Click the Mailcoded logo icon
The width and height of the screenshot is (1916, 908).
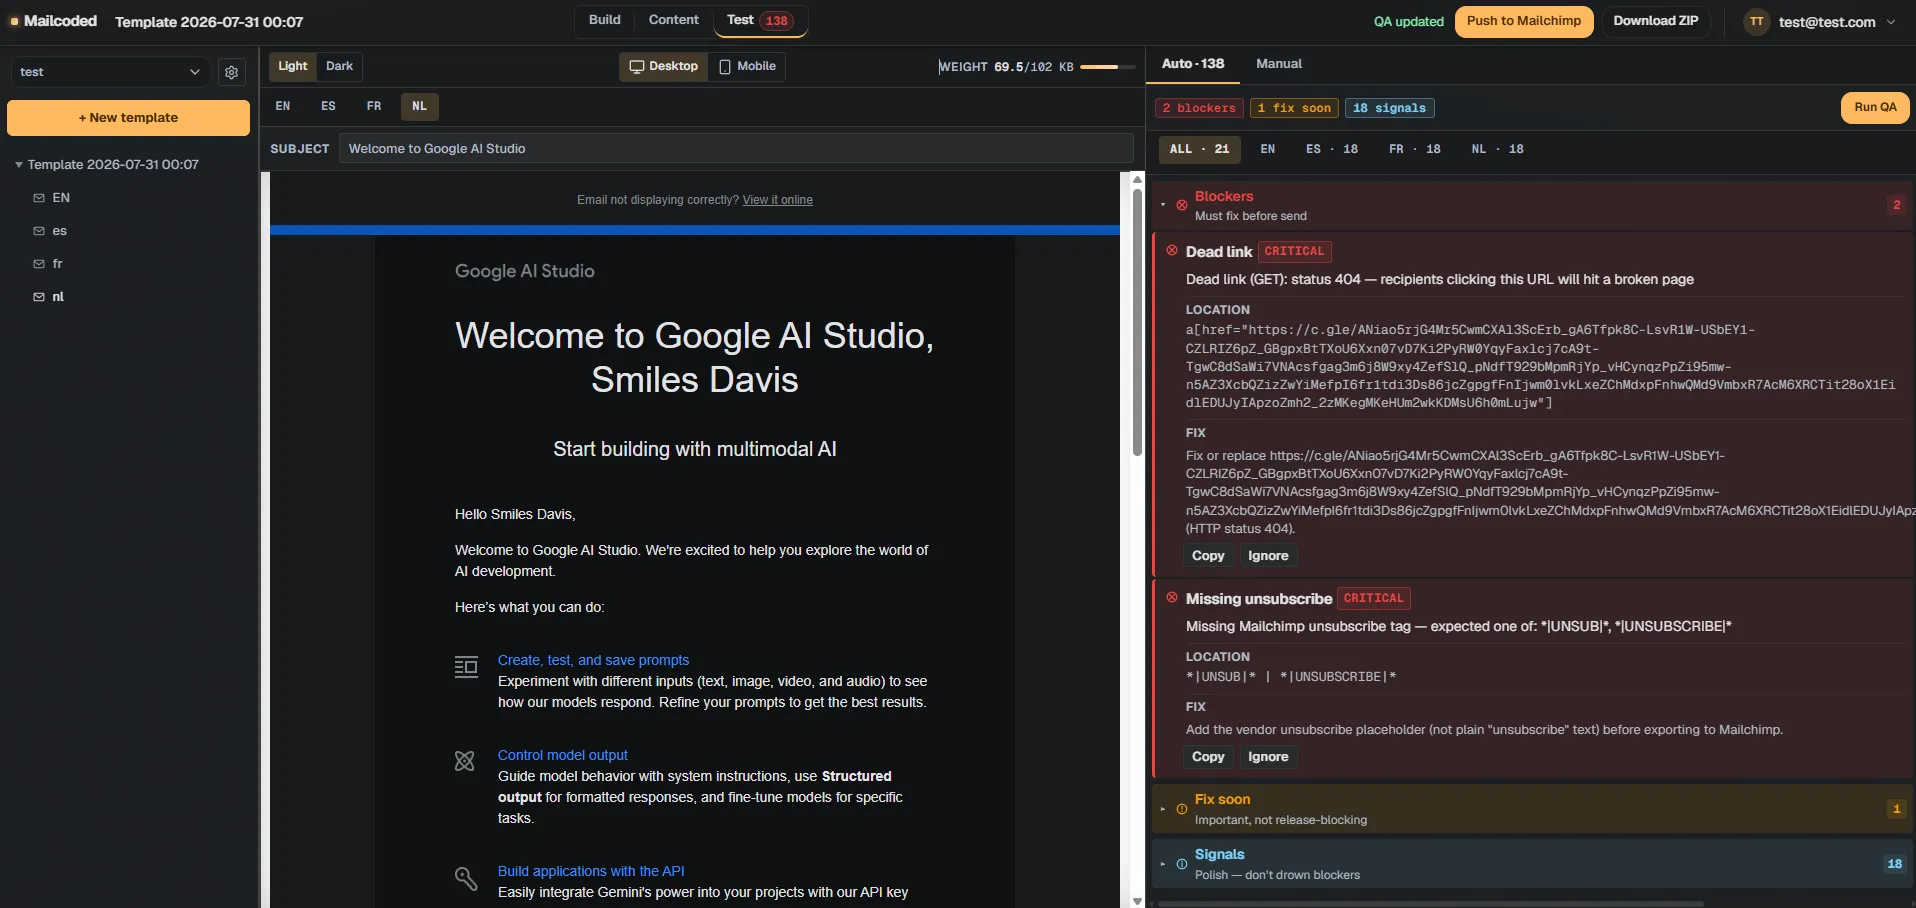(x=15, y=21)
